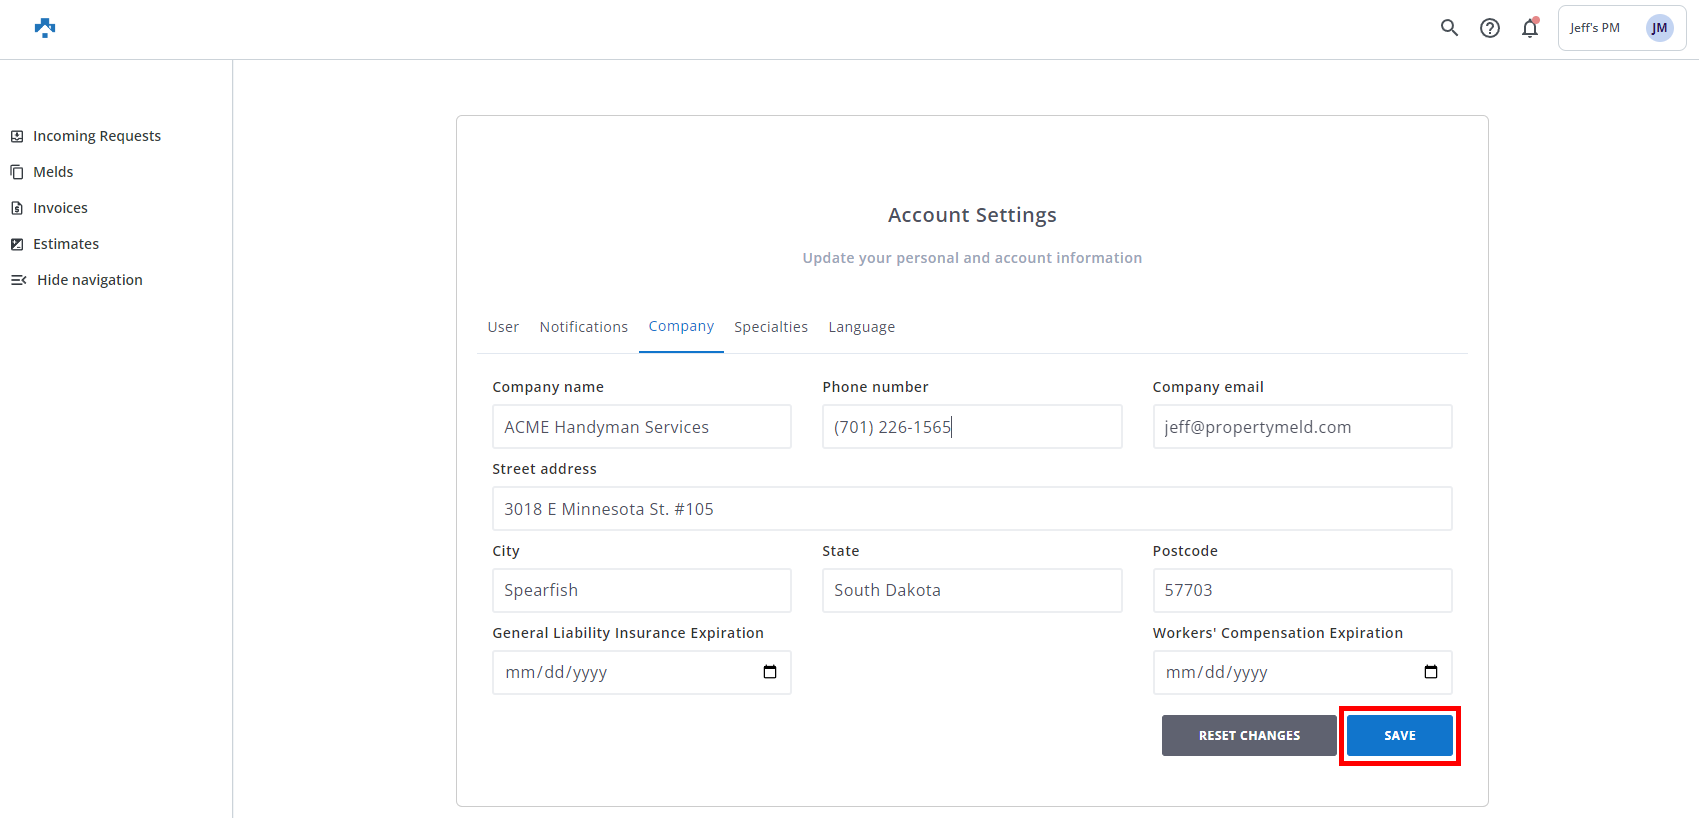Image resolution: width=1699 pixels, height=818 pixels.
Task: Open Workers' Compensation Expiration calendar picker
Action: (x=1431, y=672)
